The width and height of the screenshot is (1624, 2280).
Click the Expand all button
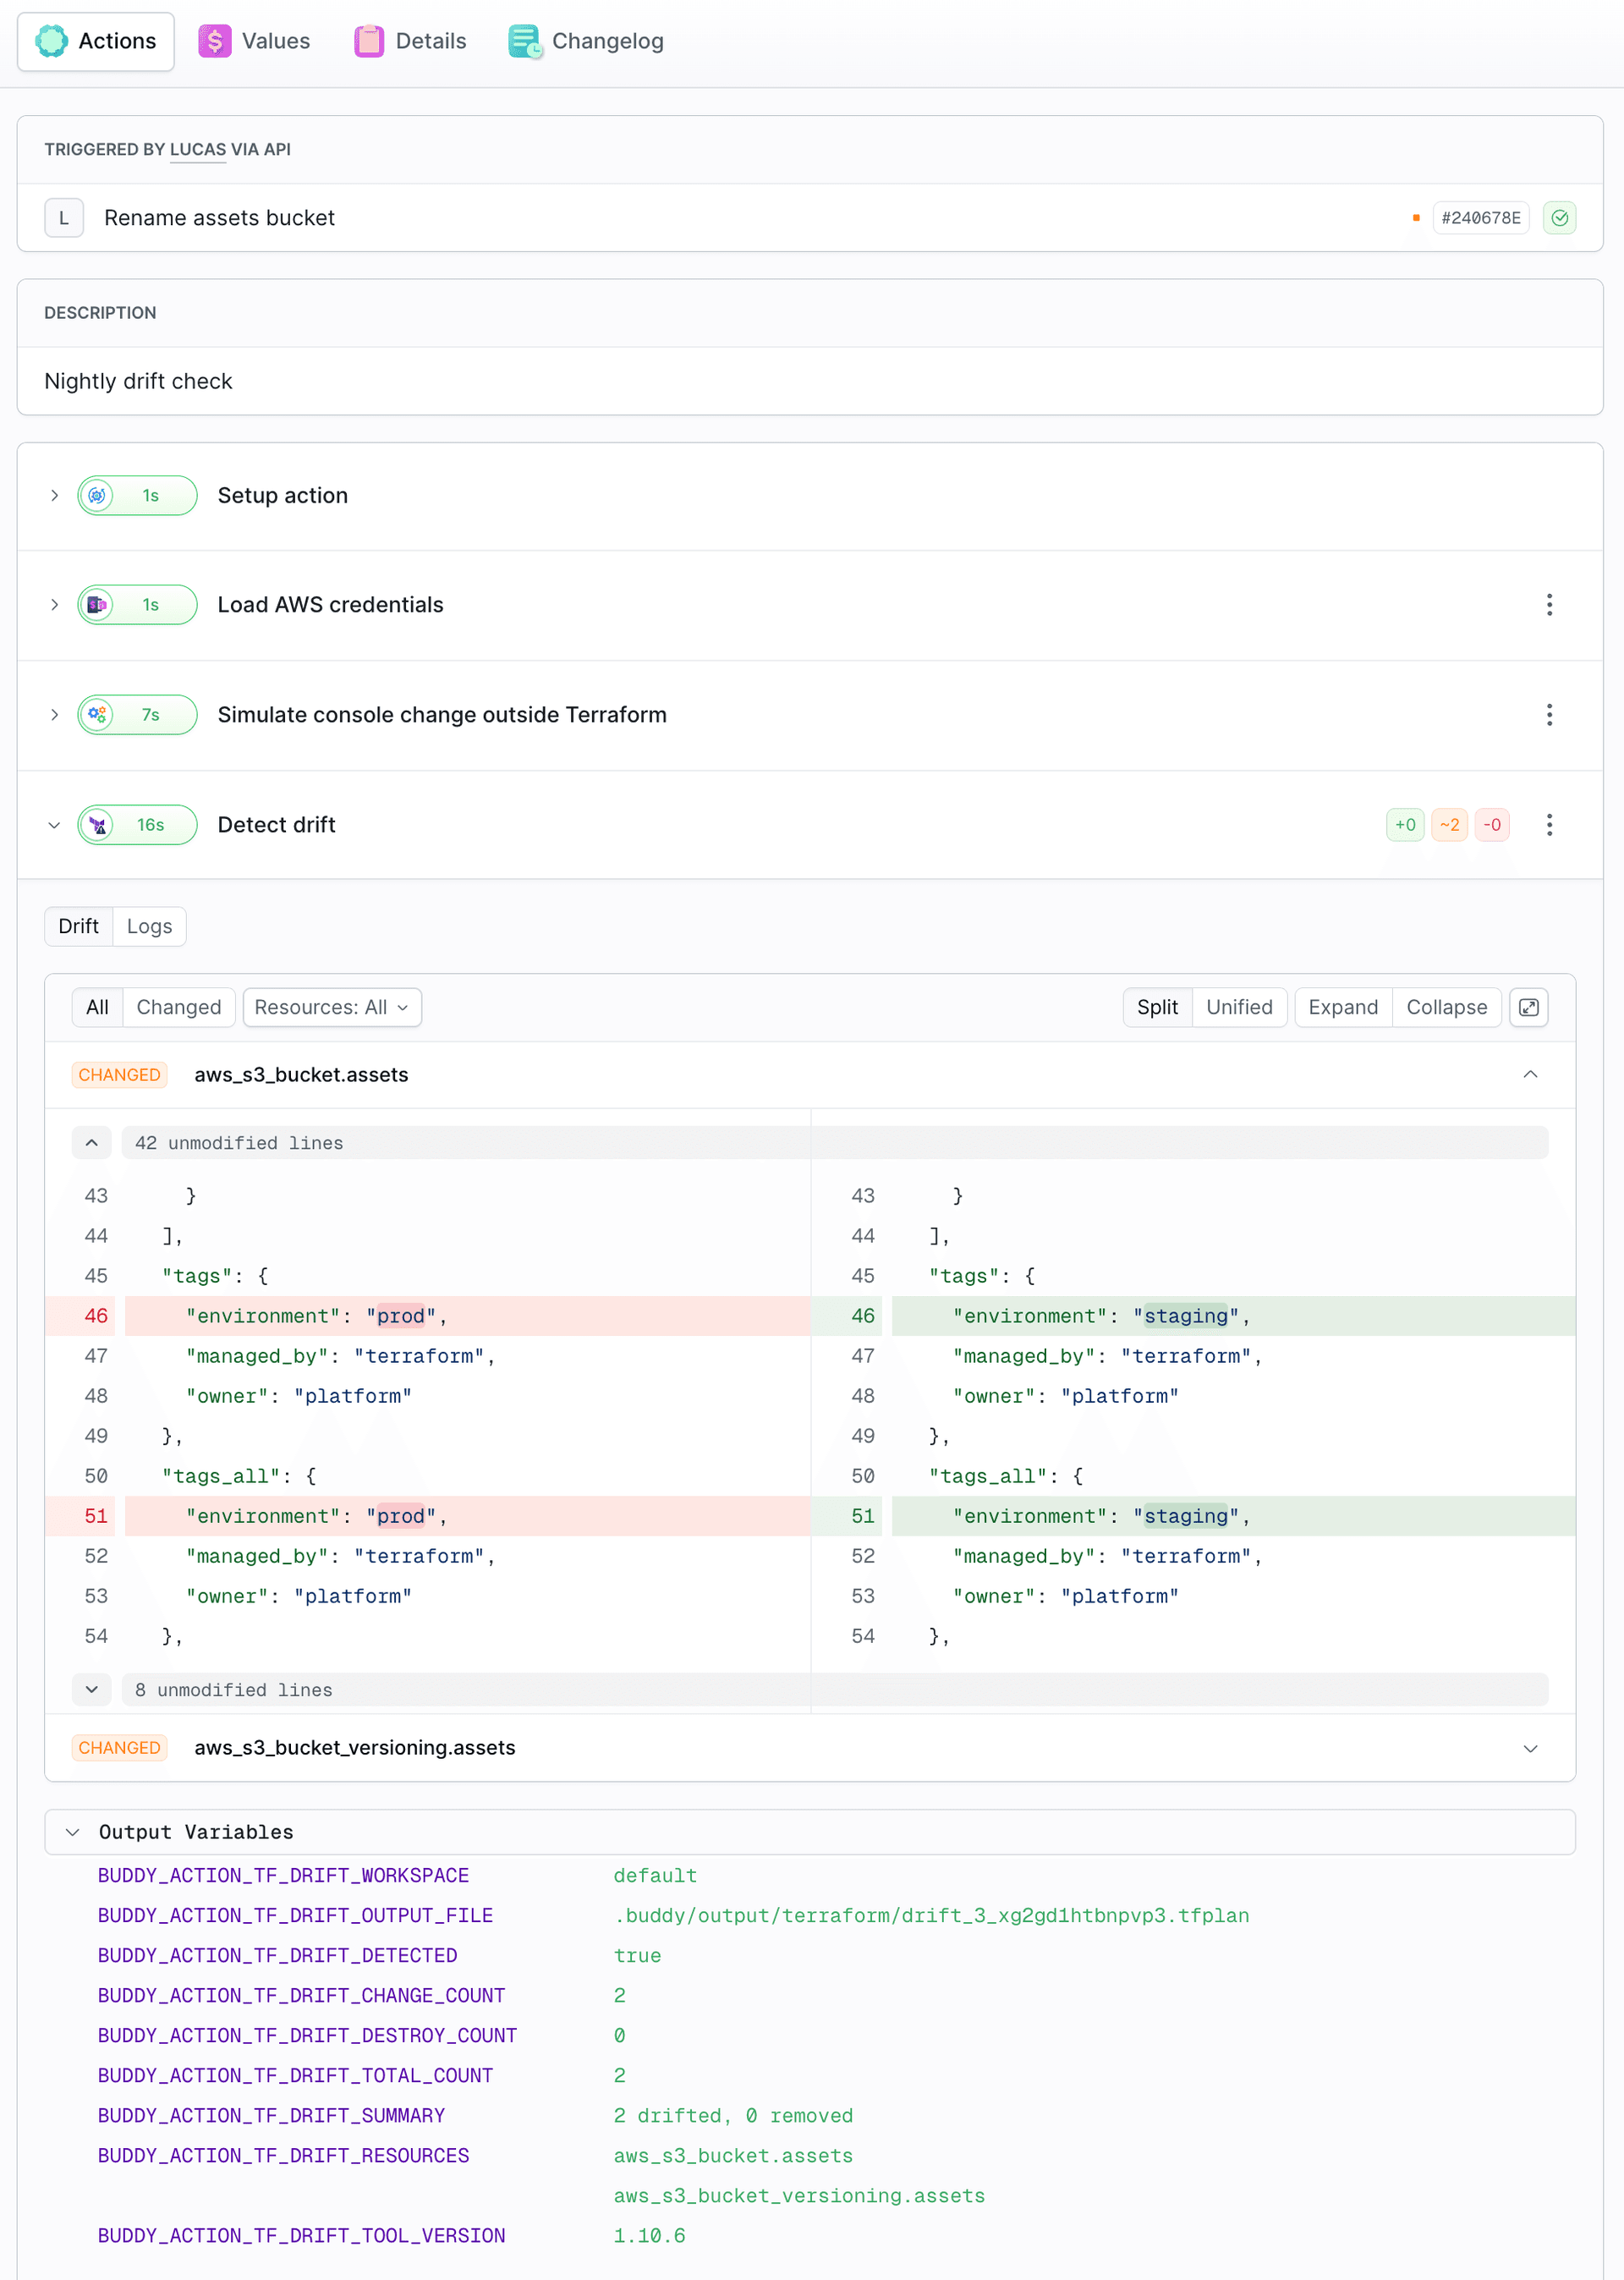click(1343, 1007)
